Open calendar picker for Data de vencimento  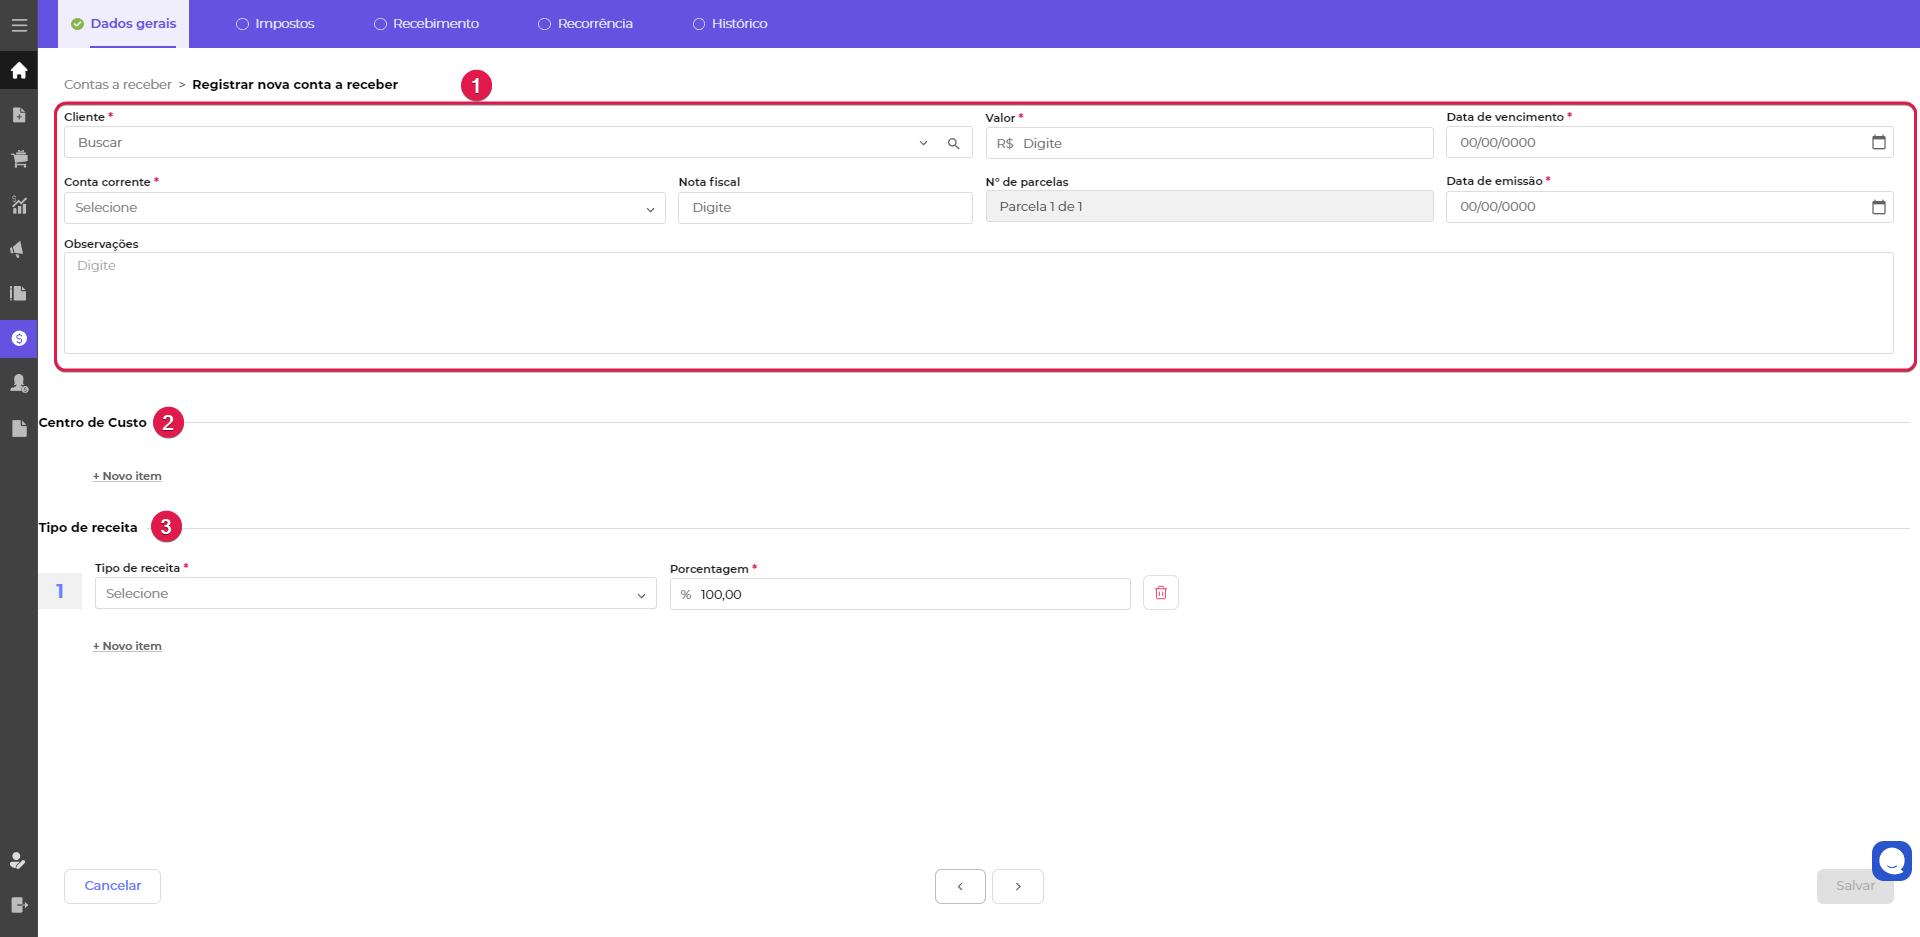(x=1878, y=142)
